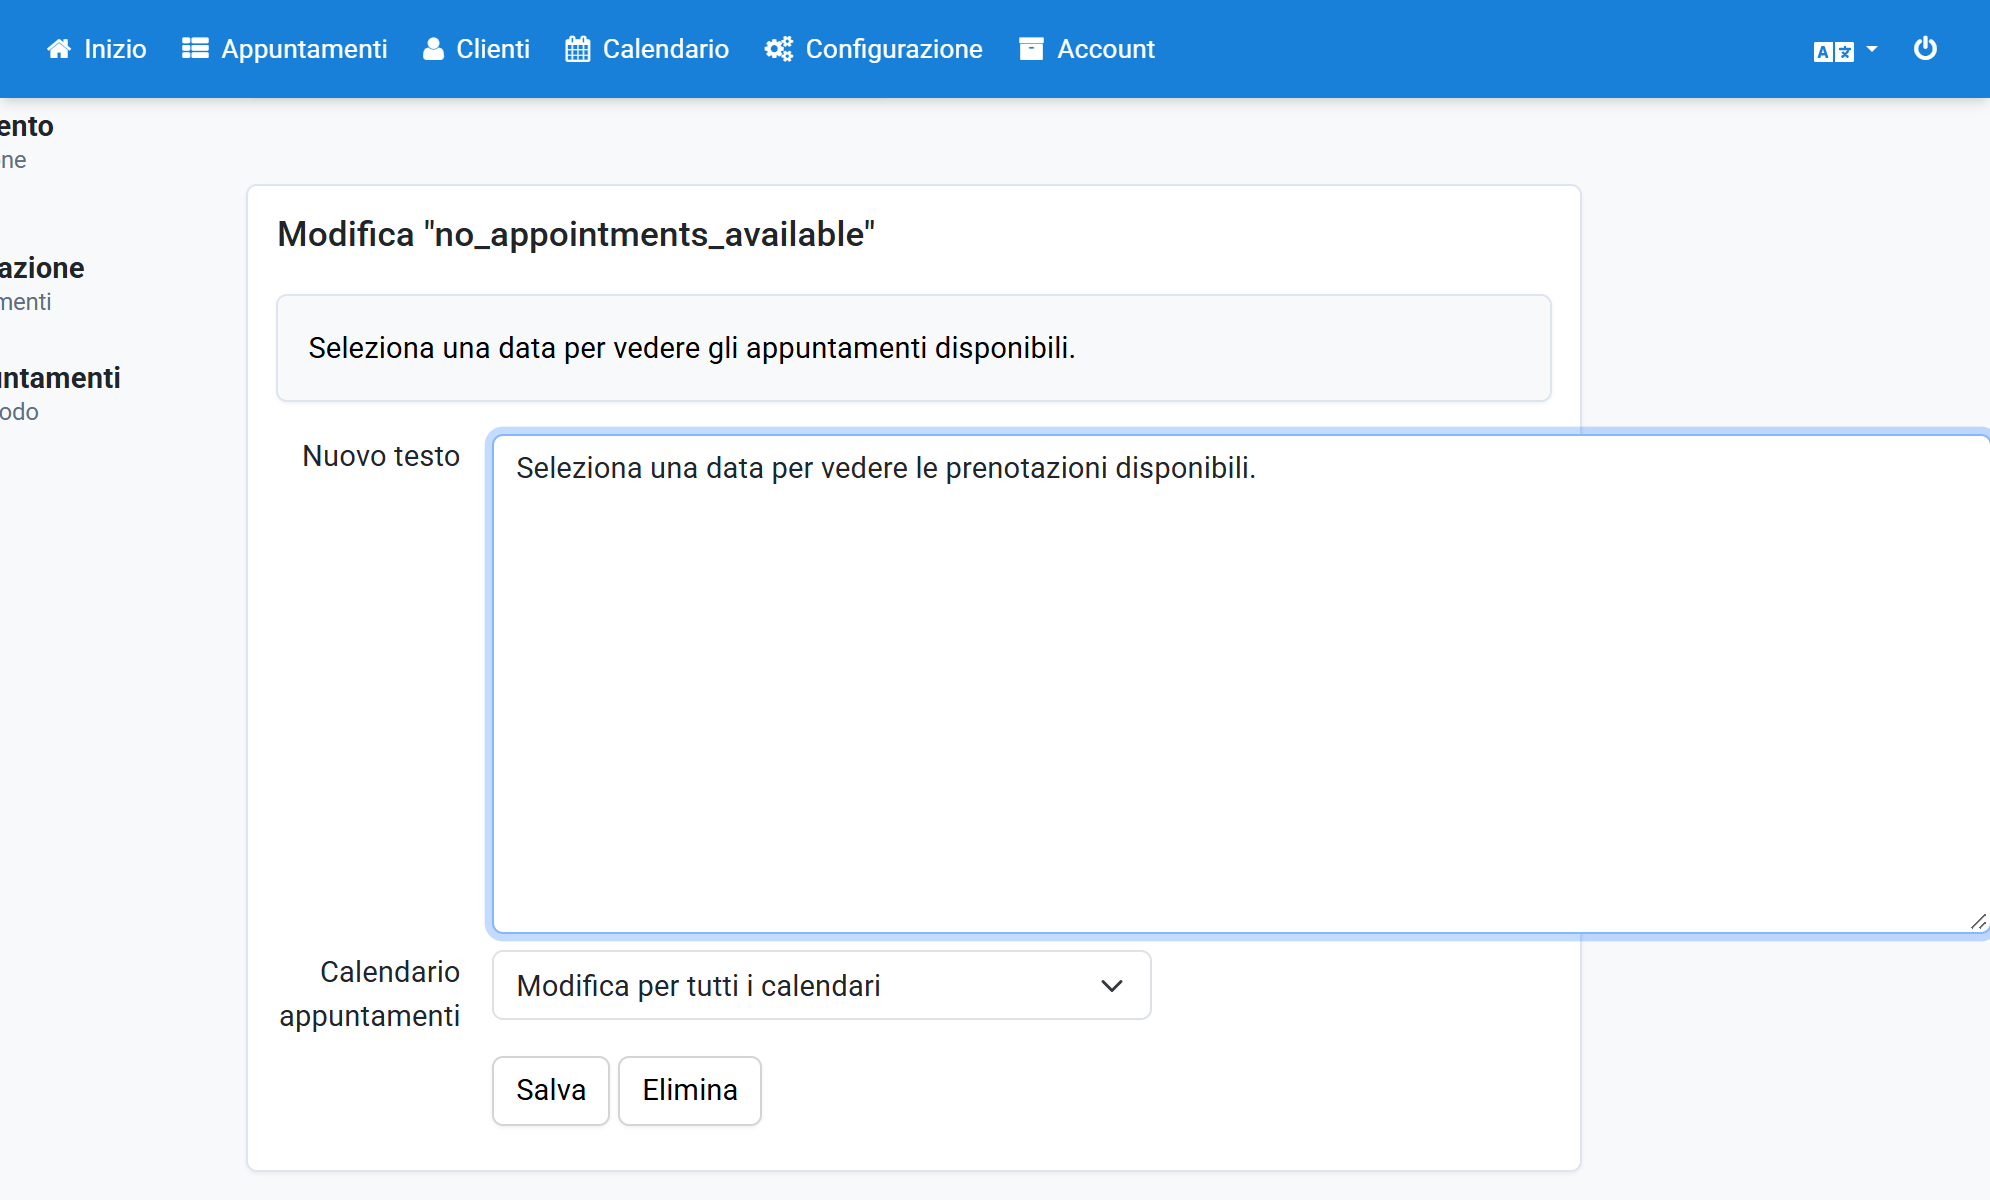Open the Appuntamenti menu item
Viewport: 1990px width, 1200px height.
tap(304, 49)
